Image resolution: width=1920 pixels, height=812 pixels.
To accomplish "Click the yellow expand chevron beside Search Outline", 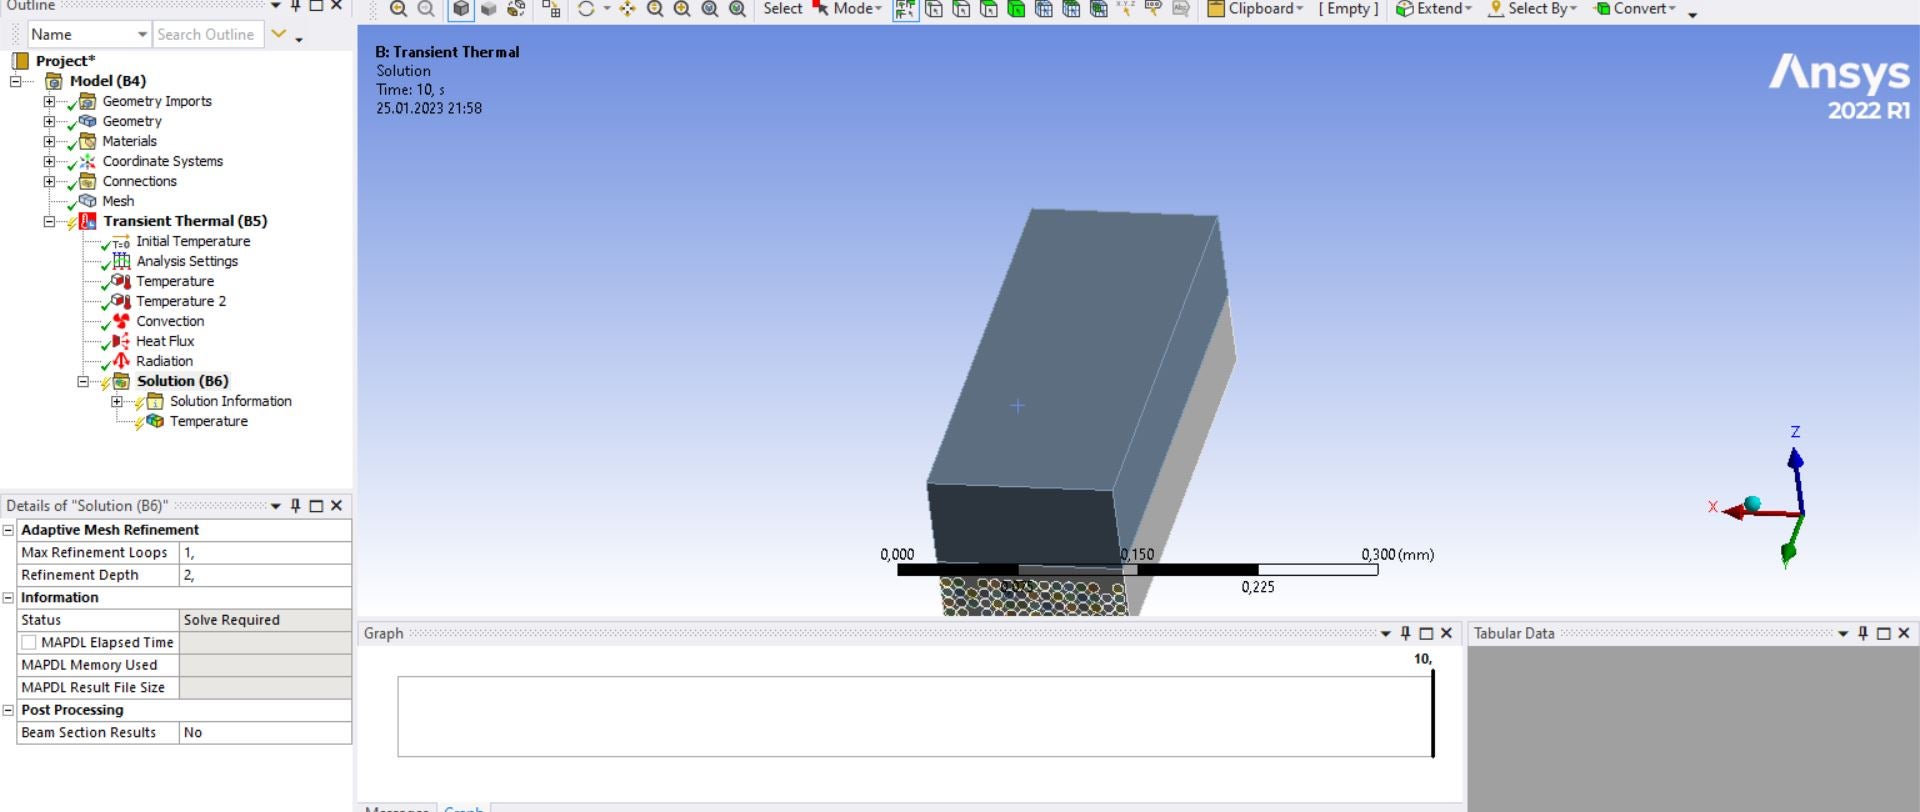I will 279,34.
